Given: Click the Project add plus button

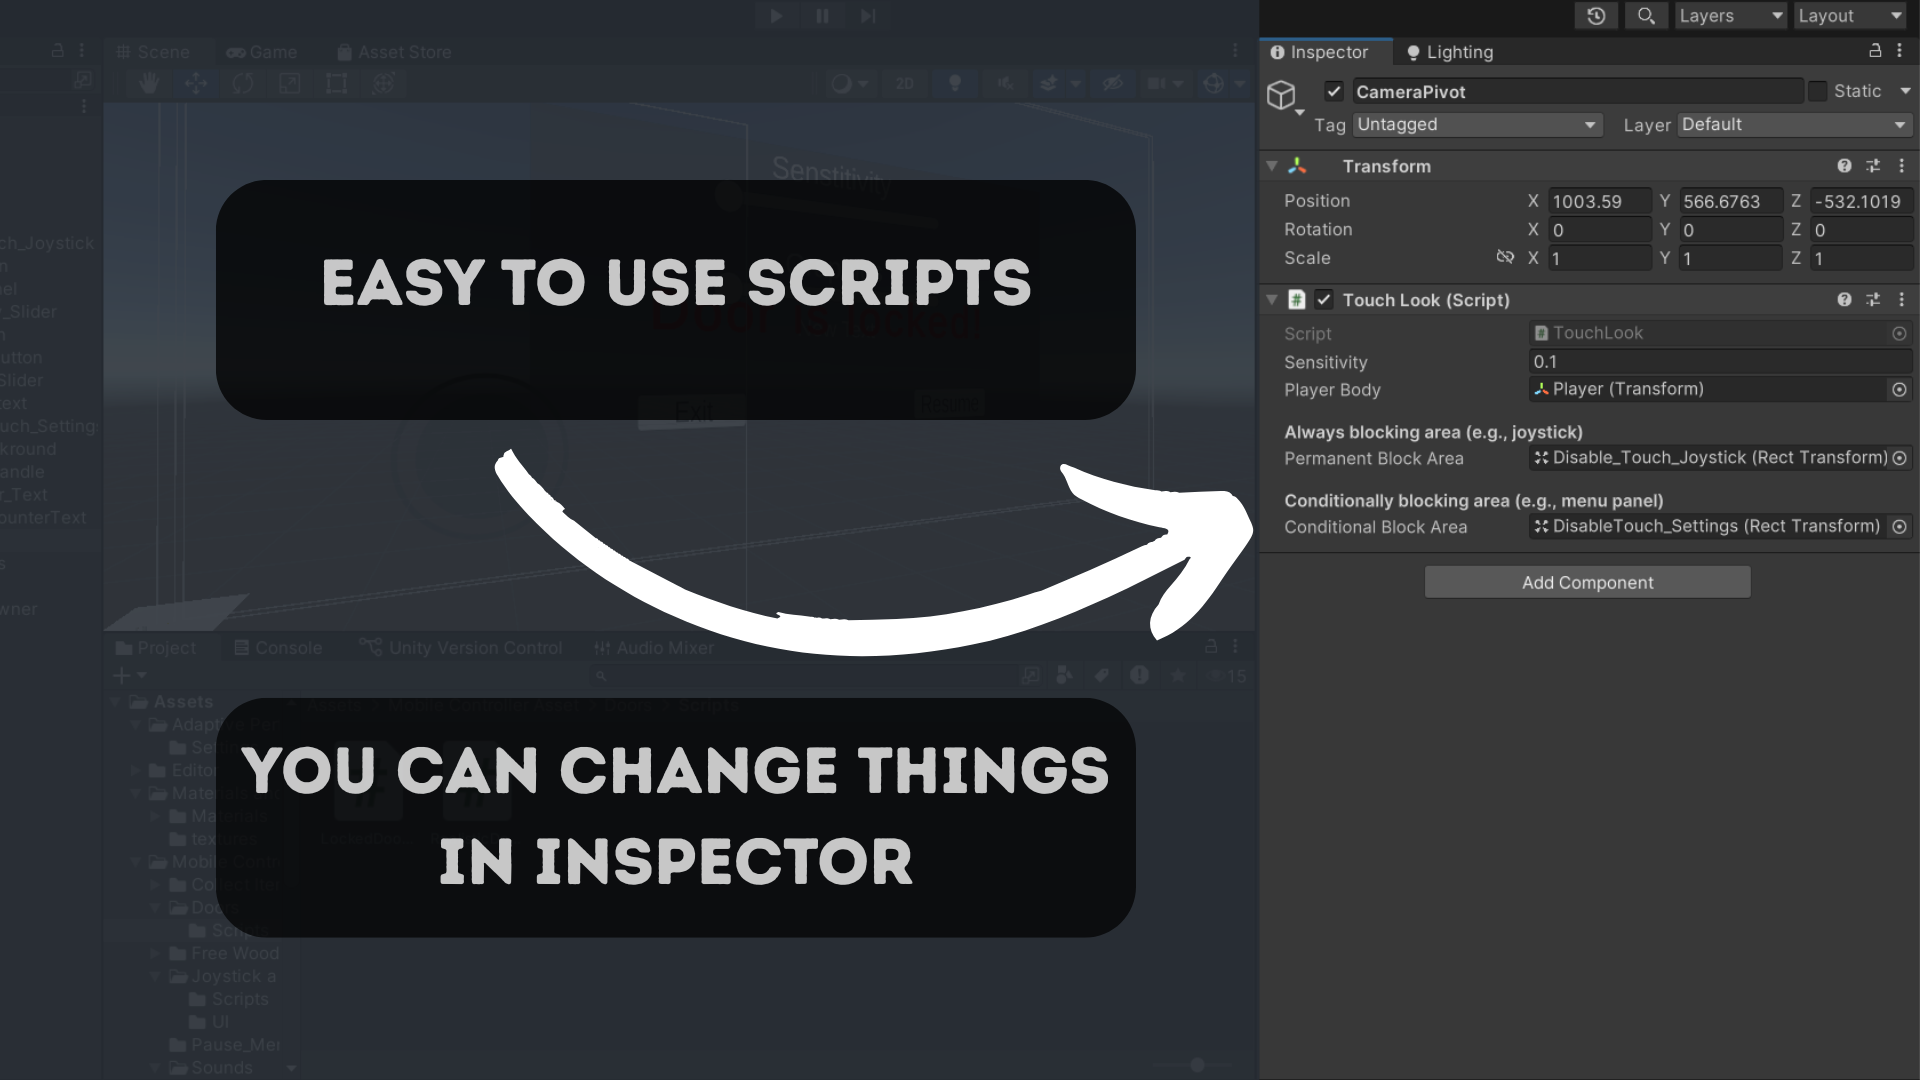Looking at the screenshot, I should click(x=123, y=676).
